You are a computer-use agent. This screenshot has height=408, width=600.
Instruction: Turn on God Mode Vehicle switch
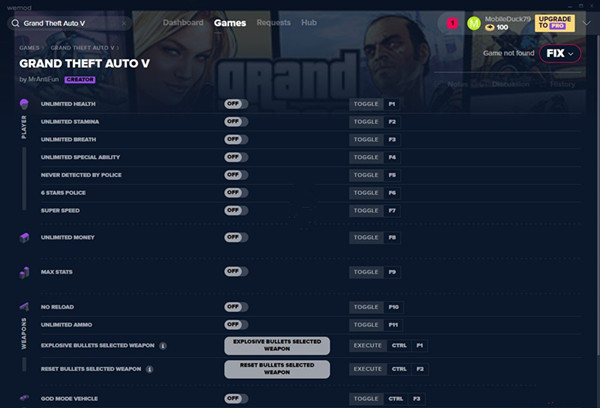(236, 398)
